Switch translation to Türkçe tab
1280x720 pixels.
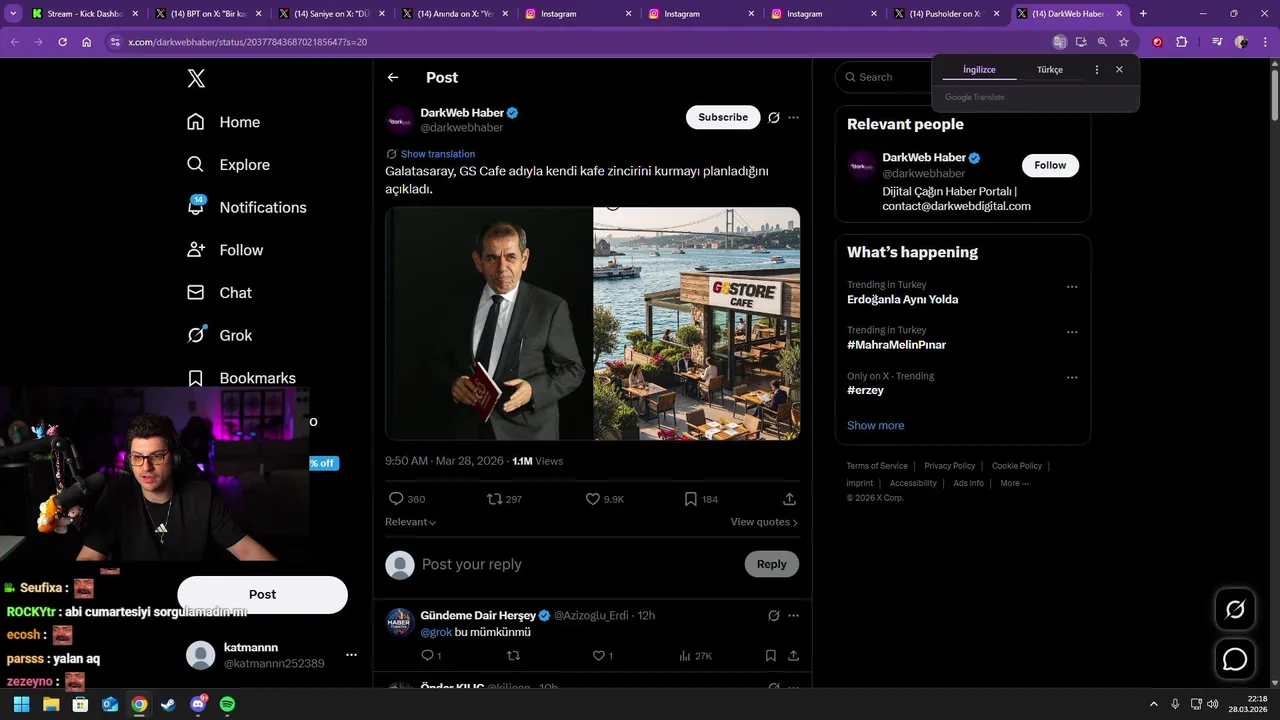pyautogui.click(x=1049, y=70)
